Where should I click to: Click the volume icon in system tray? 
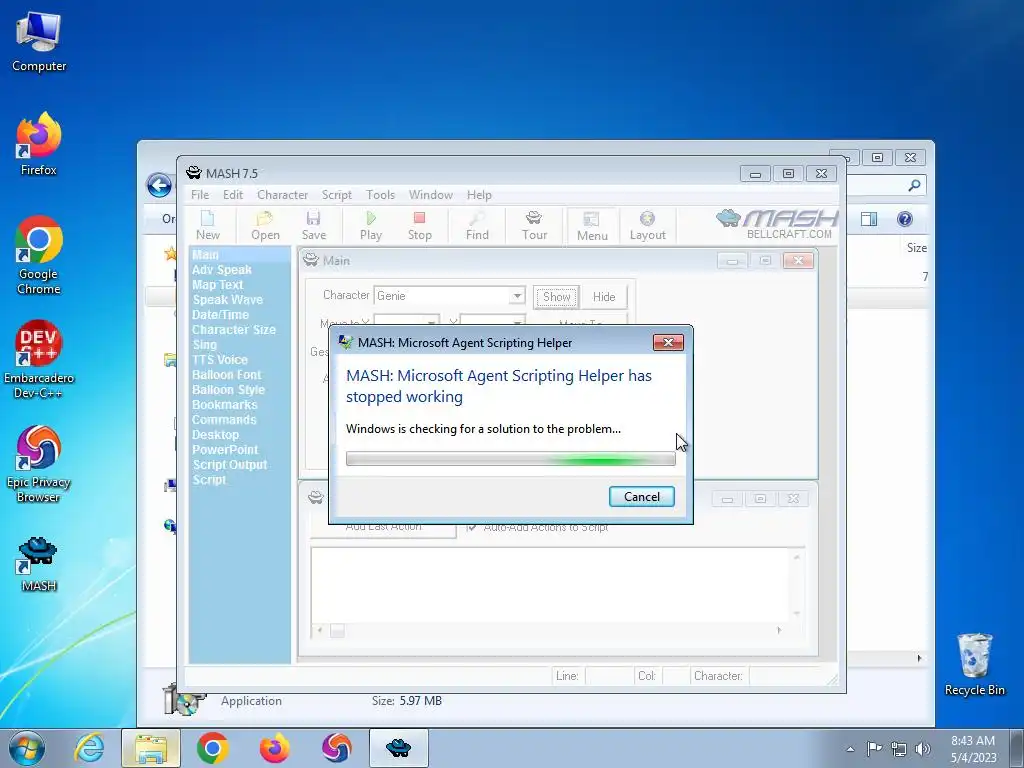coord(923,749)
